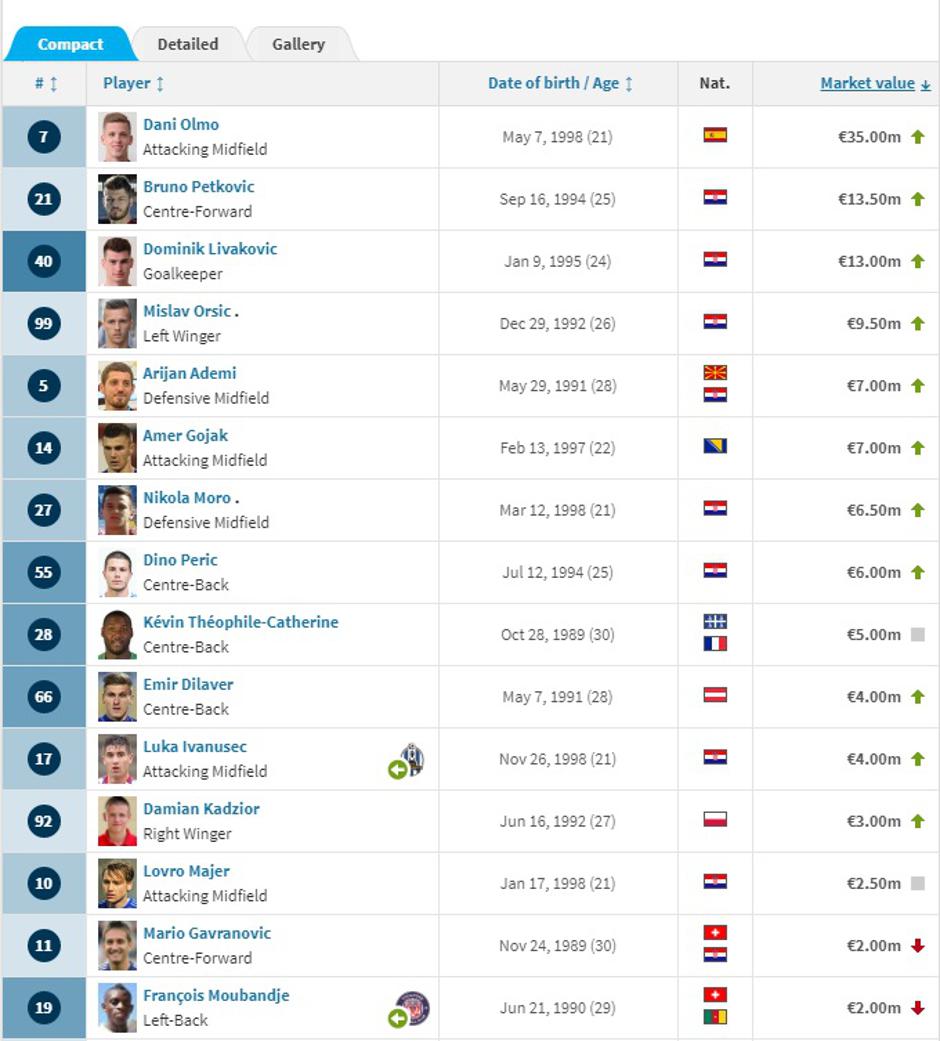Viewport: 940px width, 1041px height.
Task: Click the Poland flag for Damian Kadzior
Action: coord(714,819)
